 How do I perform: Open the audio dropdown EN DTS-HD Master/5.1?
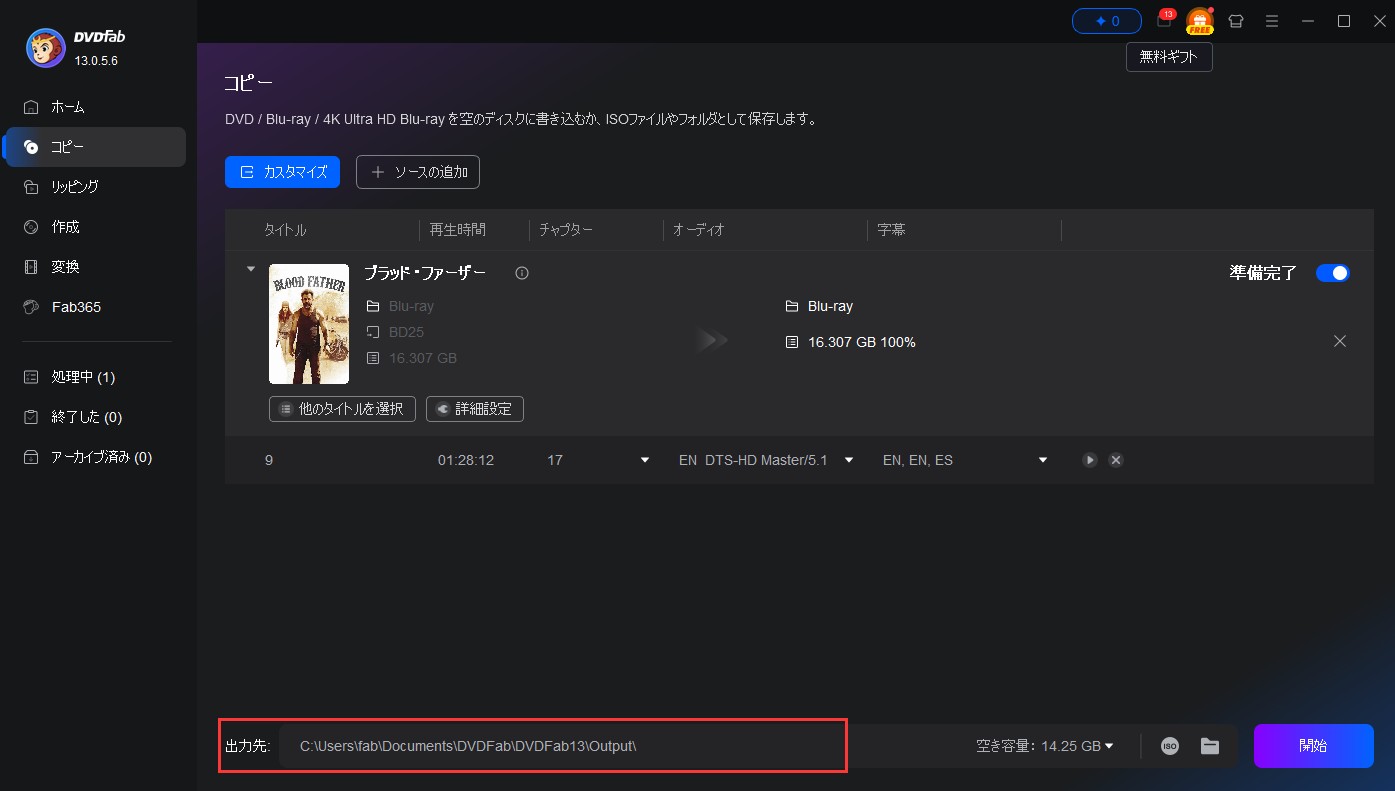click(x=849, y=460)
